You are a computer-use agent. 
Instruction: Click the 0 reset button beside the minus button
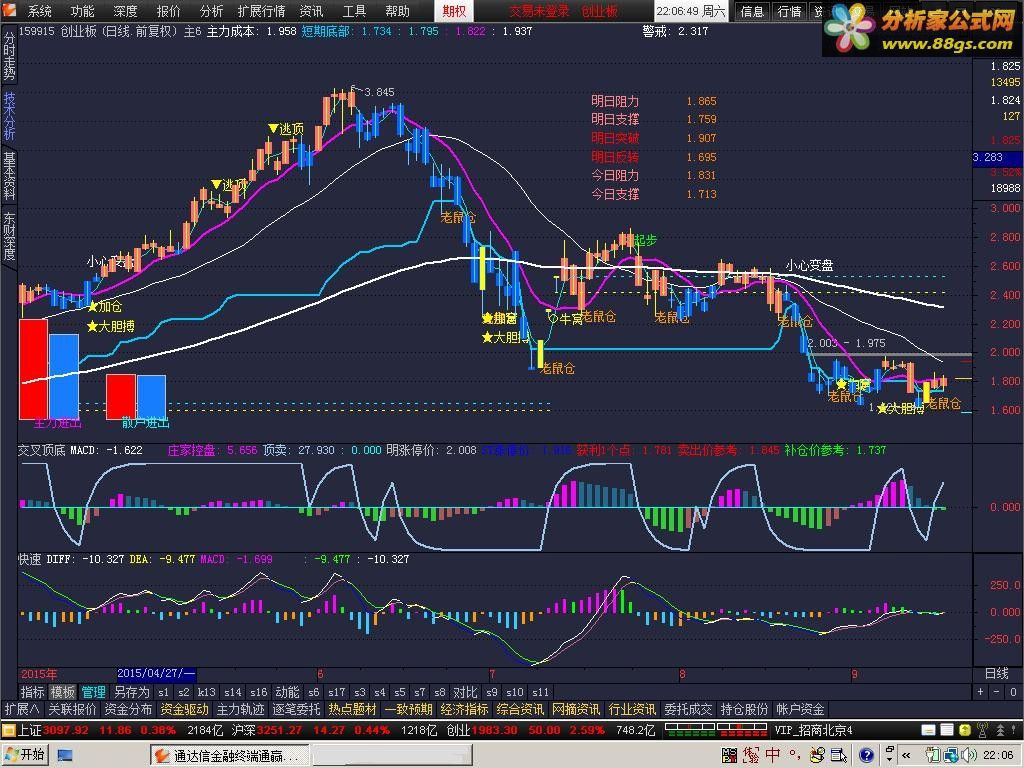click(x=1013, y=692)
